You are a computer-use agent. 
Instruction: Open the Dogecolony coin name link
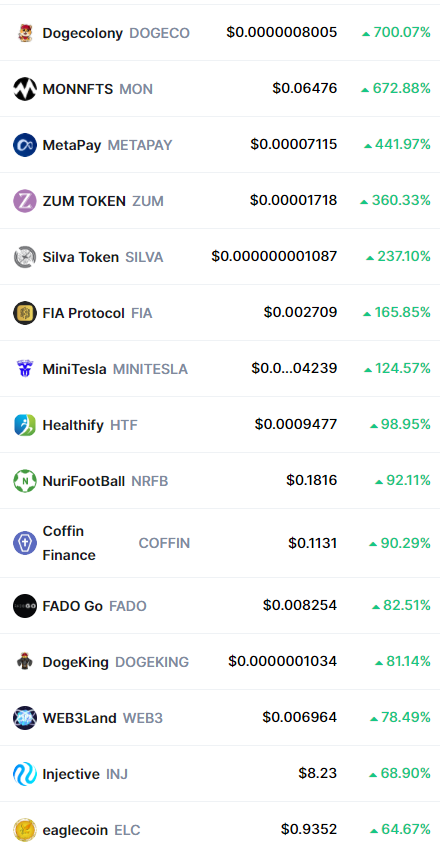pyautogui.click(x=82, y=33)
